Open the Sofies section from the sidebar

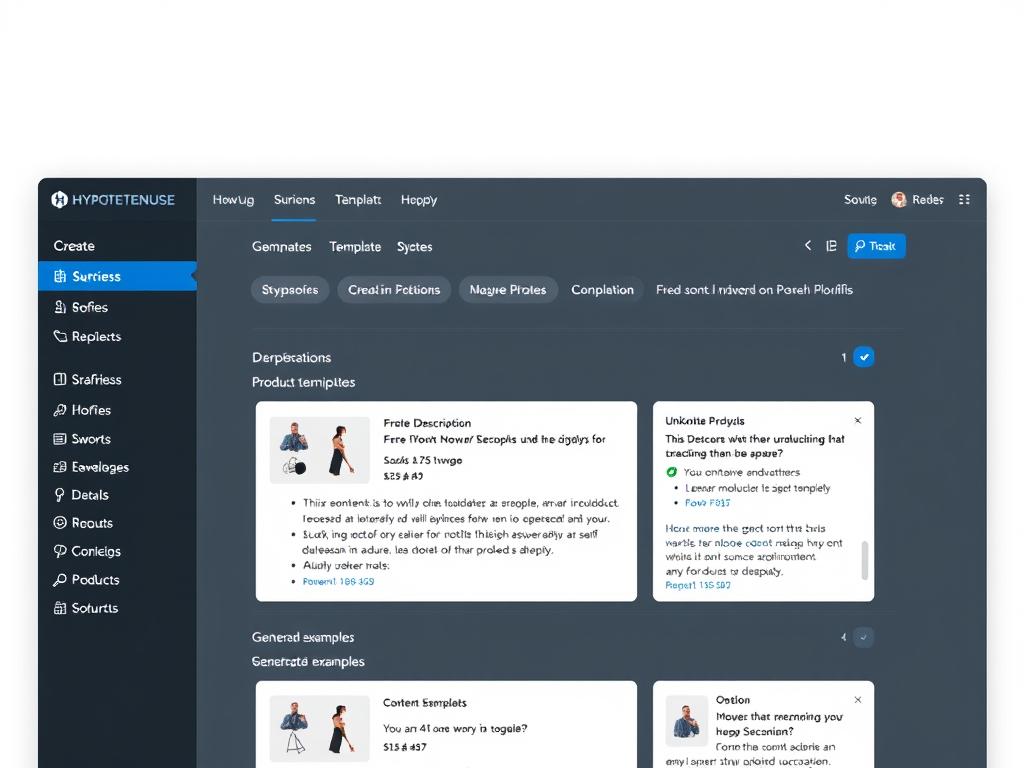click(x=60, y=307)
